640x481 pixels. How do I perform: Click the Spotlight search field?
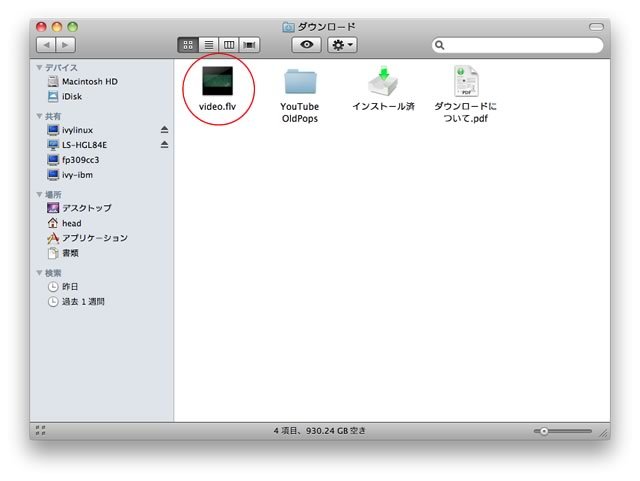pos(522,45)
